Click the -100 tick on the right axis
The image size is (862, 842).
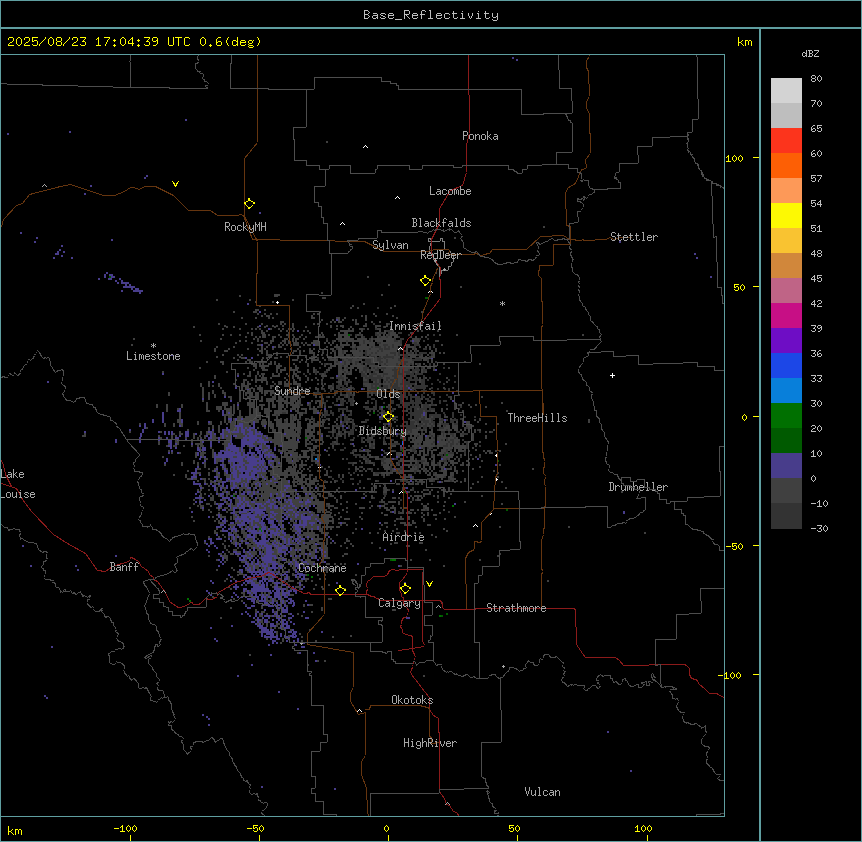731,675
